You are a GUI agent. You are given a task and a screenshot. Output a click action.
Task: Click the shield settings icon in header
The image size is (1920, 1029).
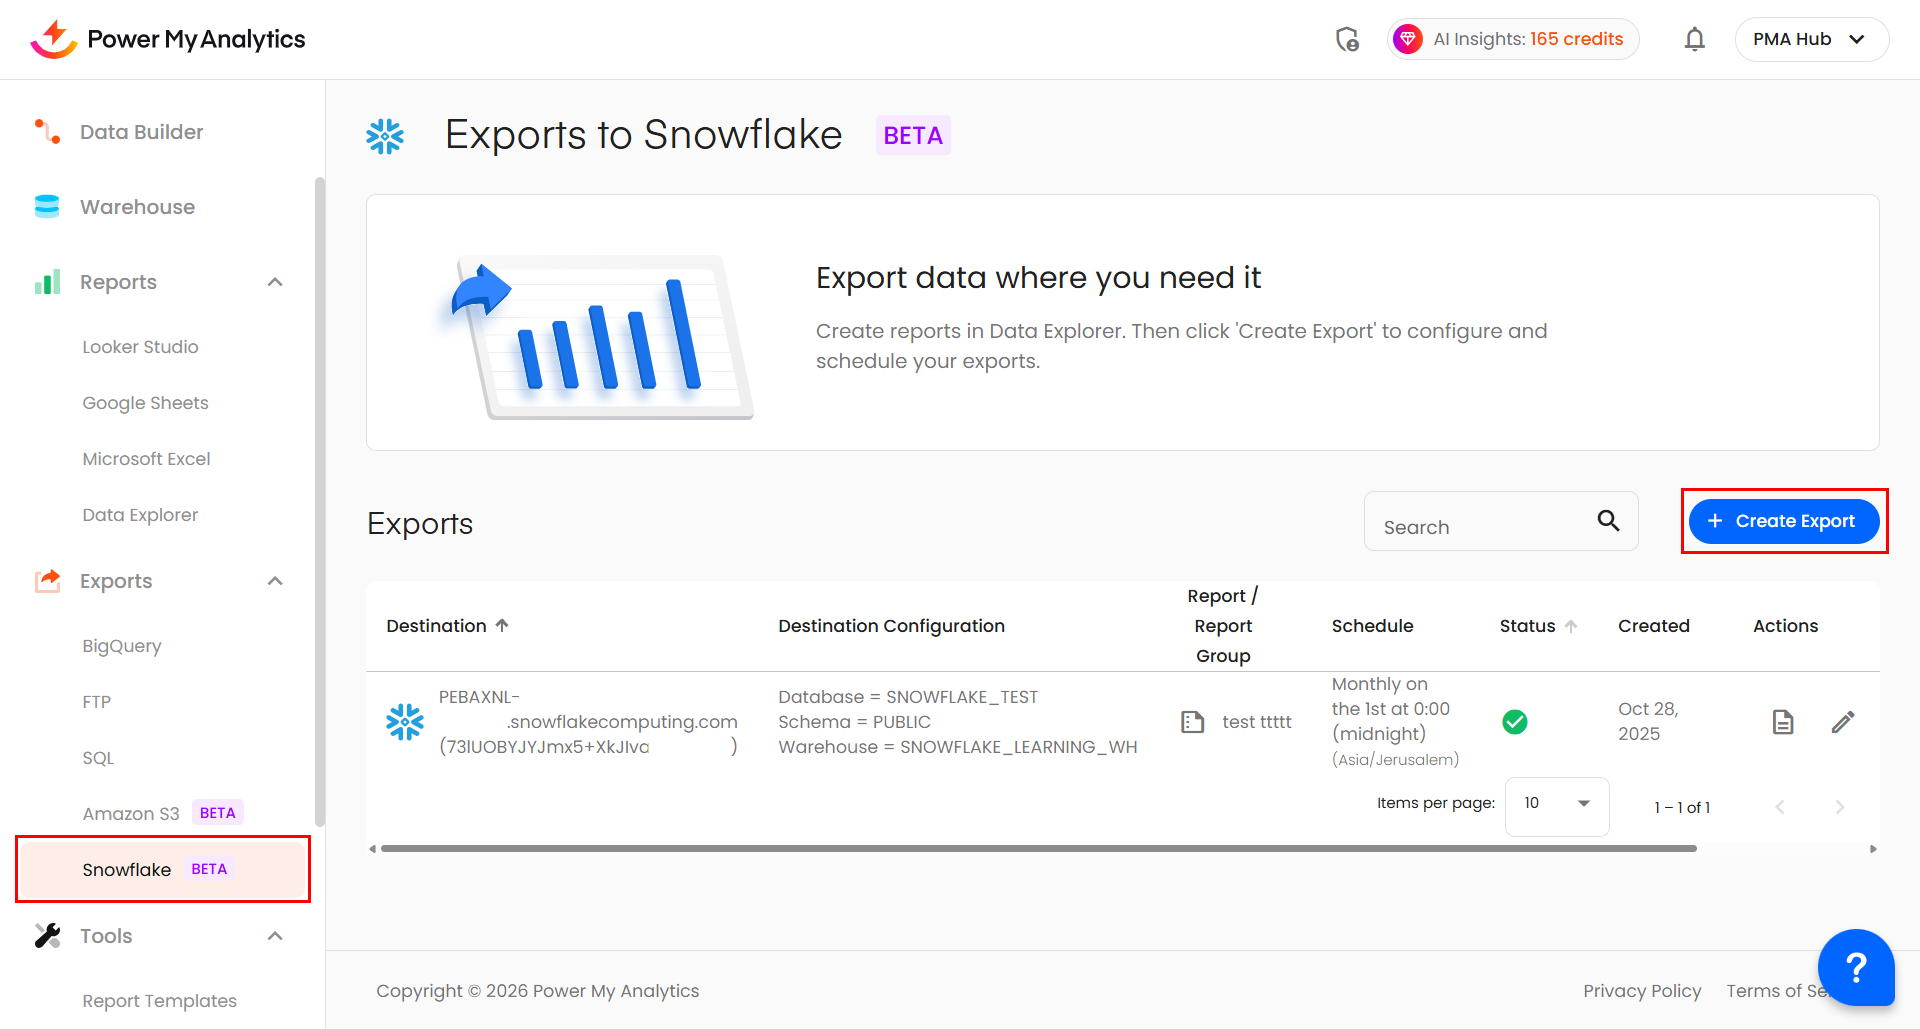pyautogui.click(x=1347, y=39)
